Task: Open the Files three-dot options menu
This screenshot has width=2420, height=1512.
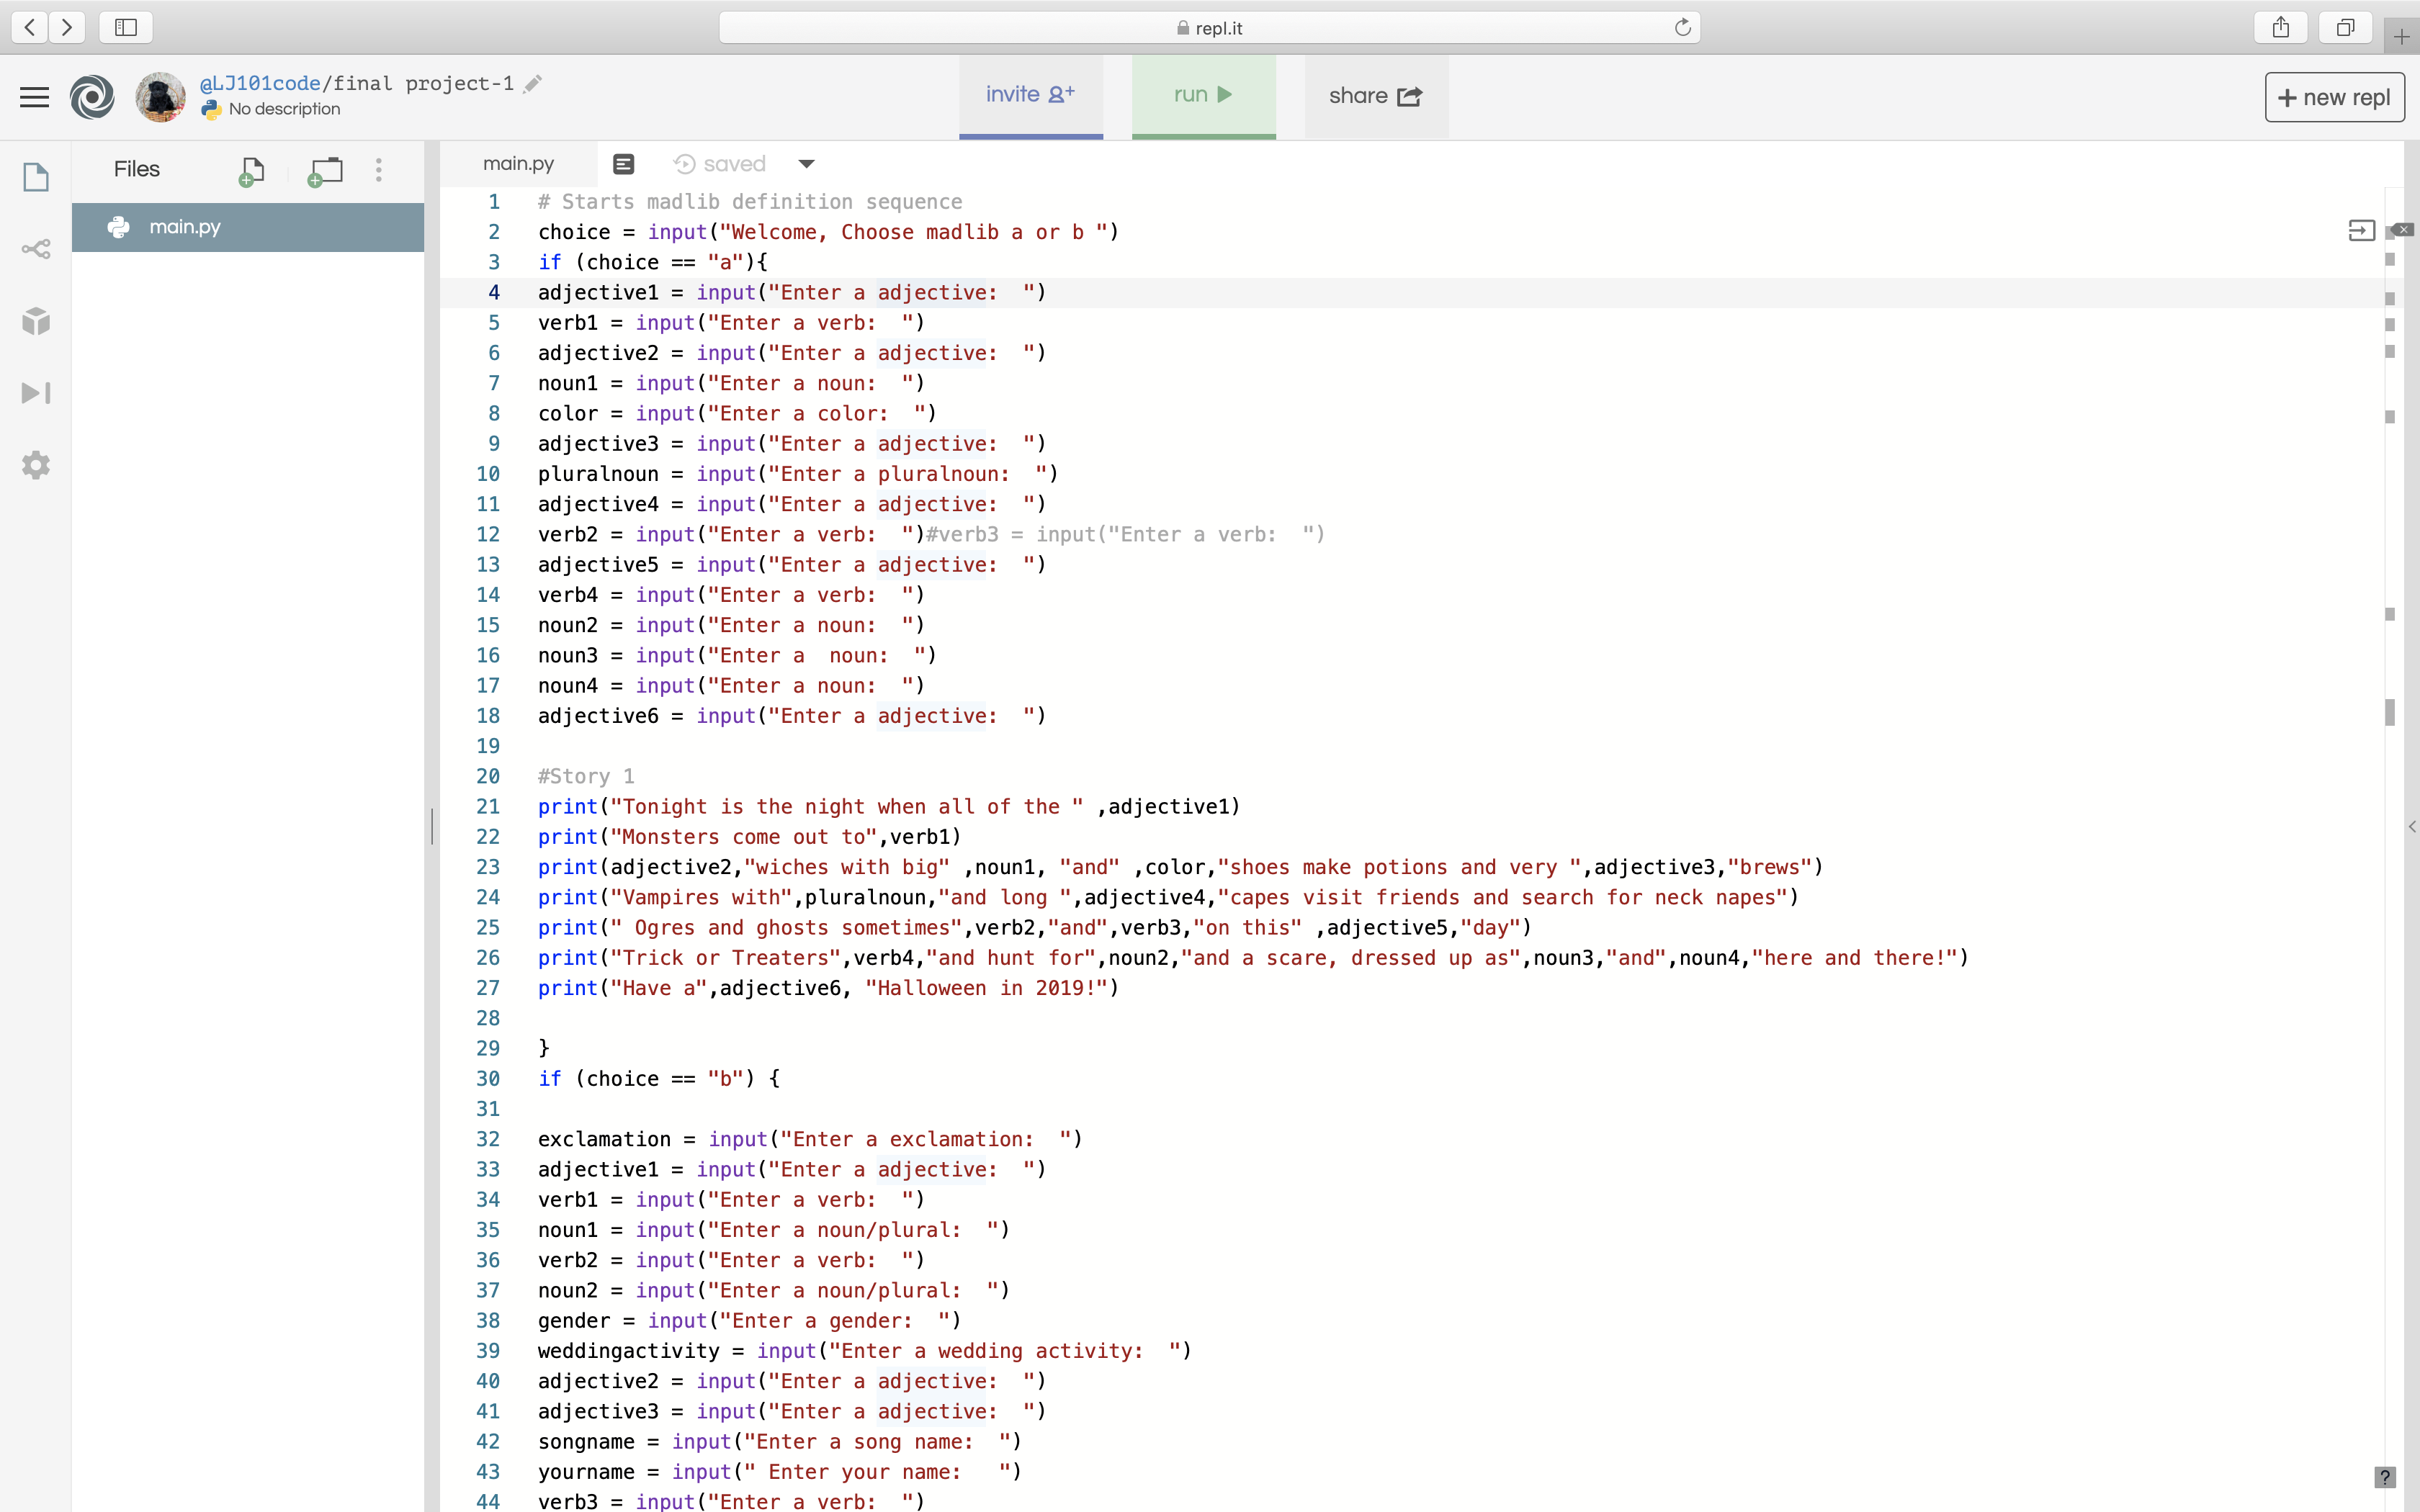Action: (378, 170)
